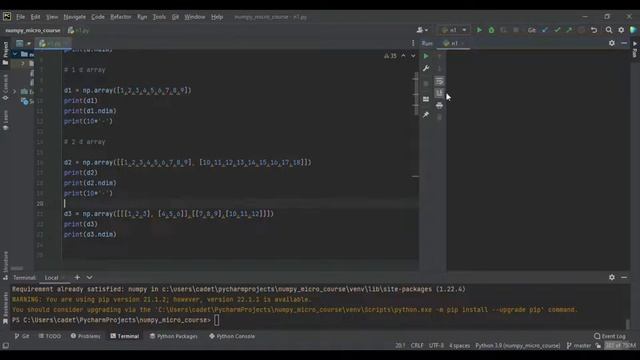Open the Refactor menu
Image resolution: width=640 pixels, height=360 pixels.
(121, 17)
